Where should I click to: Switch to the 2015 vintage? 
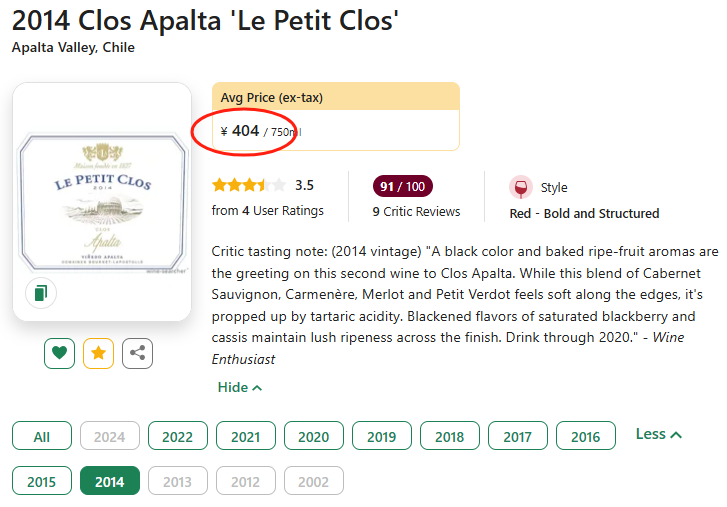41,482
